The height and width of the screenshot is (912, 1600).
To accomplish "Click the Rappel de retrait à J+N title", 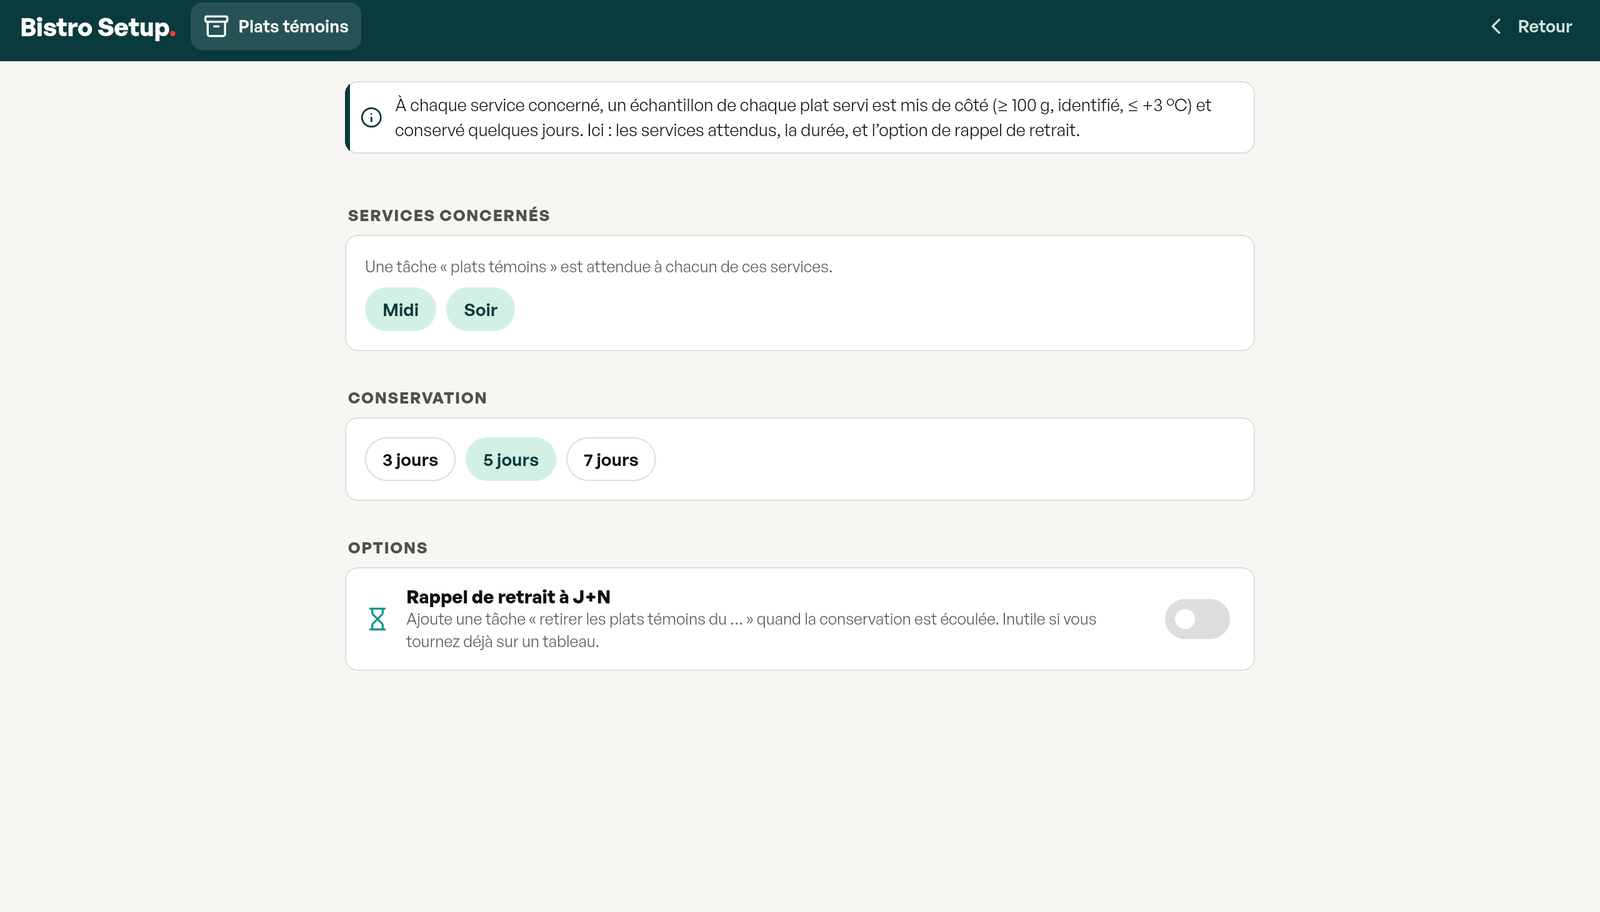I will (x=508, y=597).
